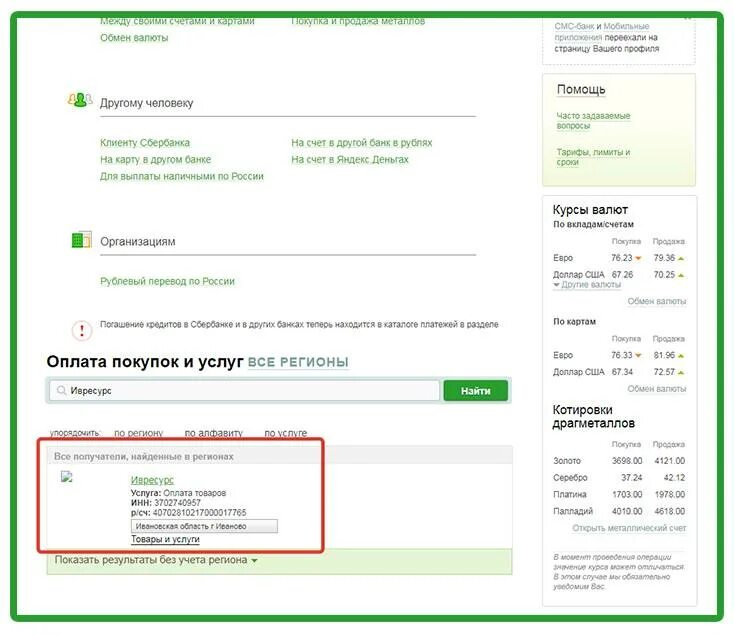Open the ВСЕ РЕГИОНЫ region selector
The width and height of the screenshot is (734, 635).
tap(298, 362)
